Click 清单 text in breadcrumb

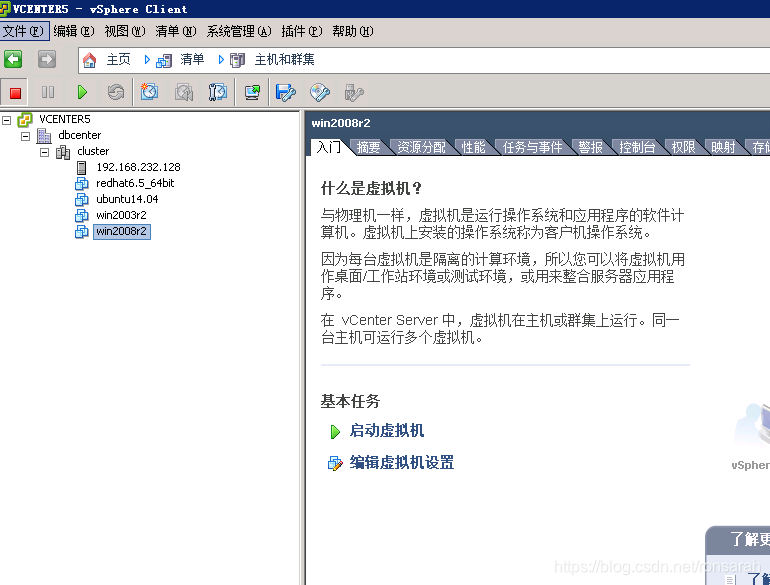coord(192,60)
